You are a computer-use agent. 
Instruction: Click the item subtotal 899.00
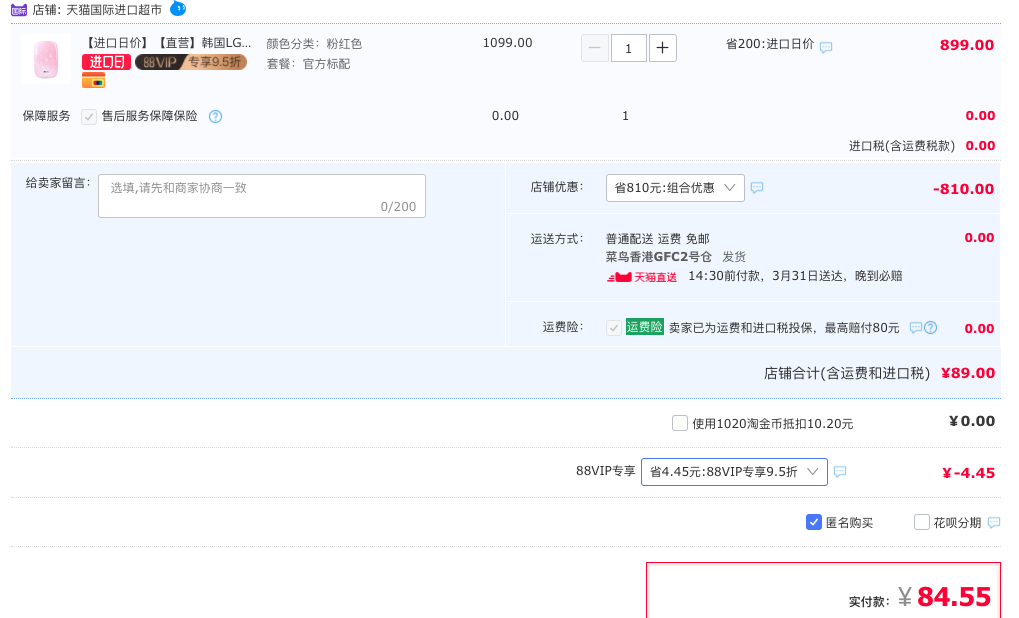(967, 45)
